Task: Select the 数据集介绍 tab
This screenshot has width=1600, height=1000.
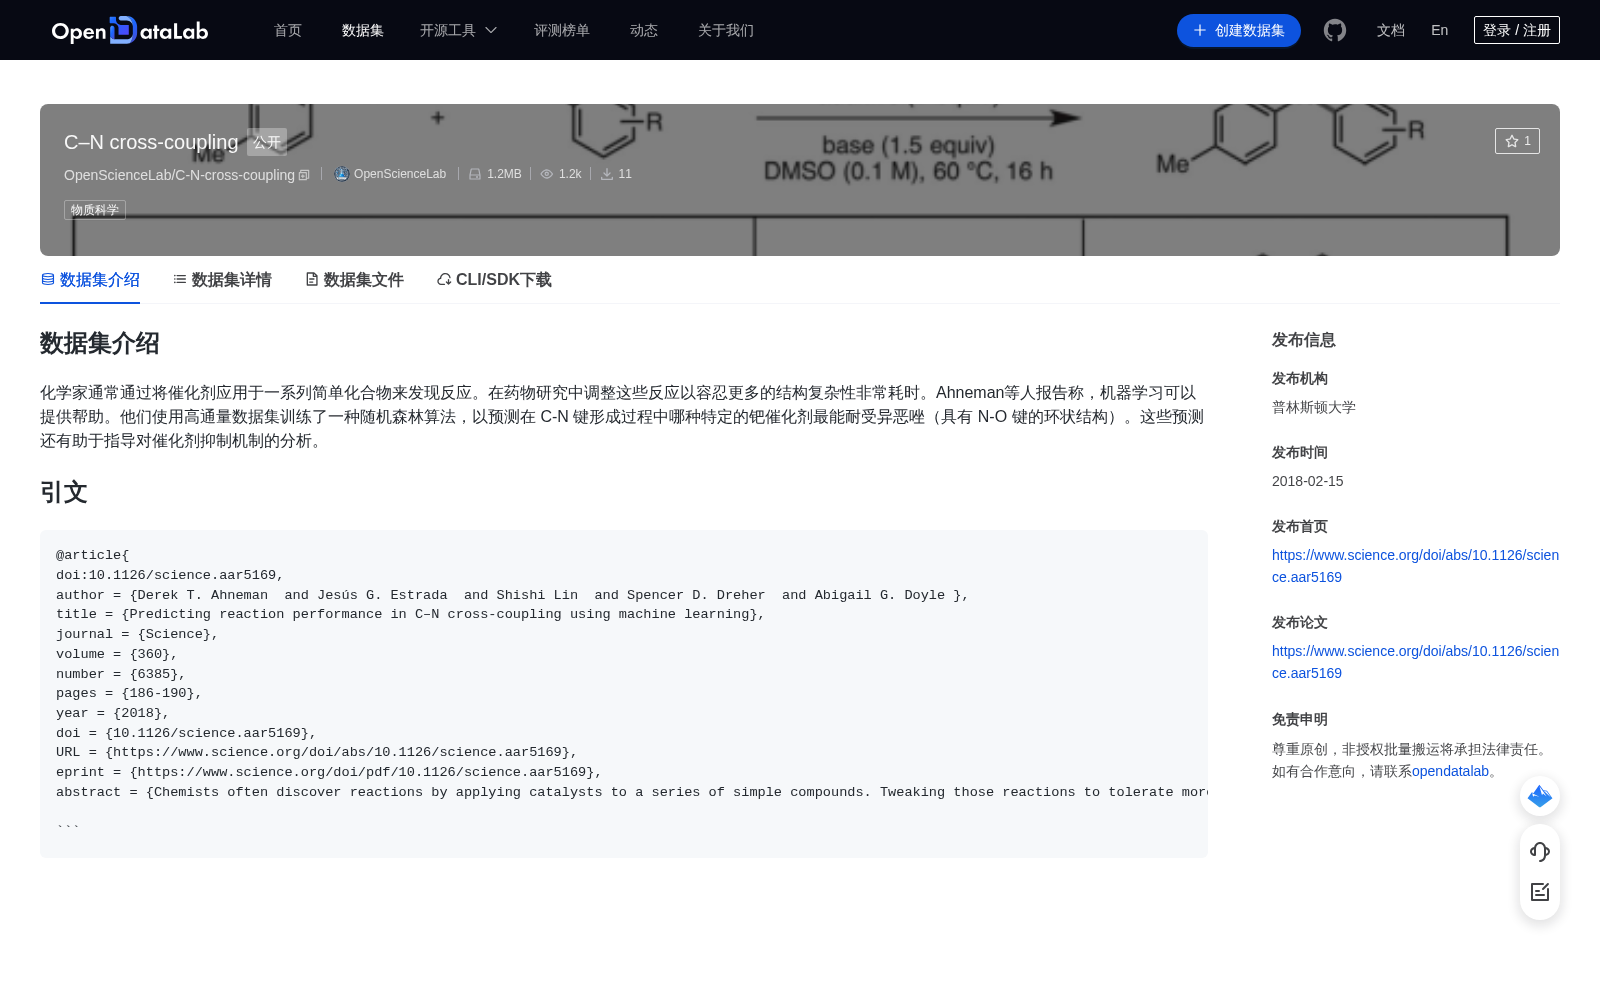Action: point(90,280)
